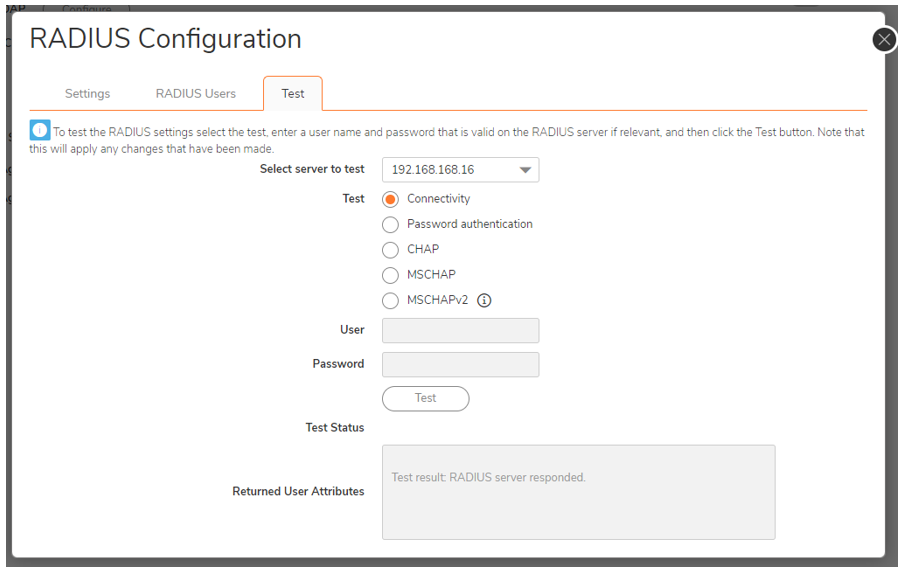Open the RADIUS Users tab
The image size is (903, 572).
pos(196,94)
